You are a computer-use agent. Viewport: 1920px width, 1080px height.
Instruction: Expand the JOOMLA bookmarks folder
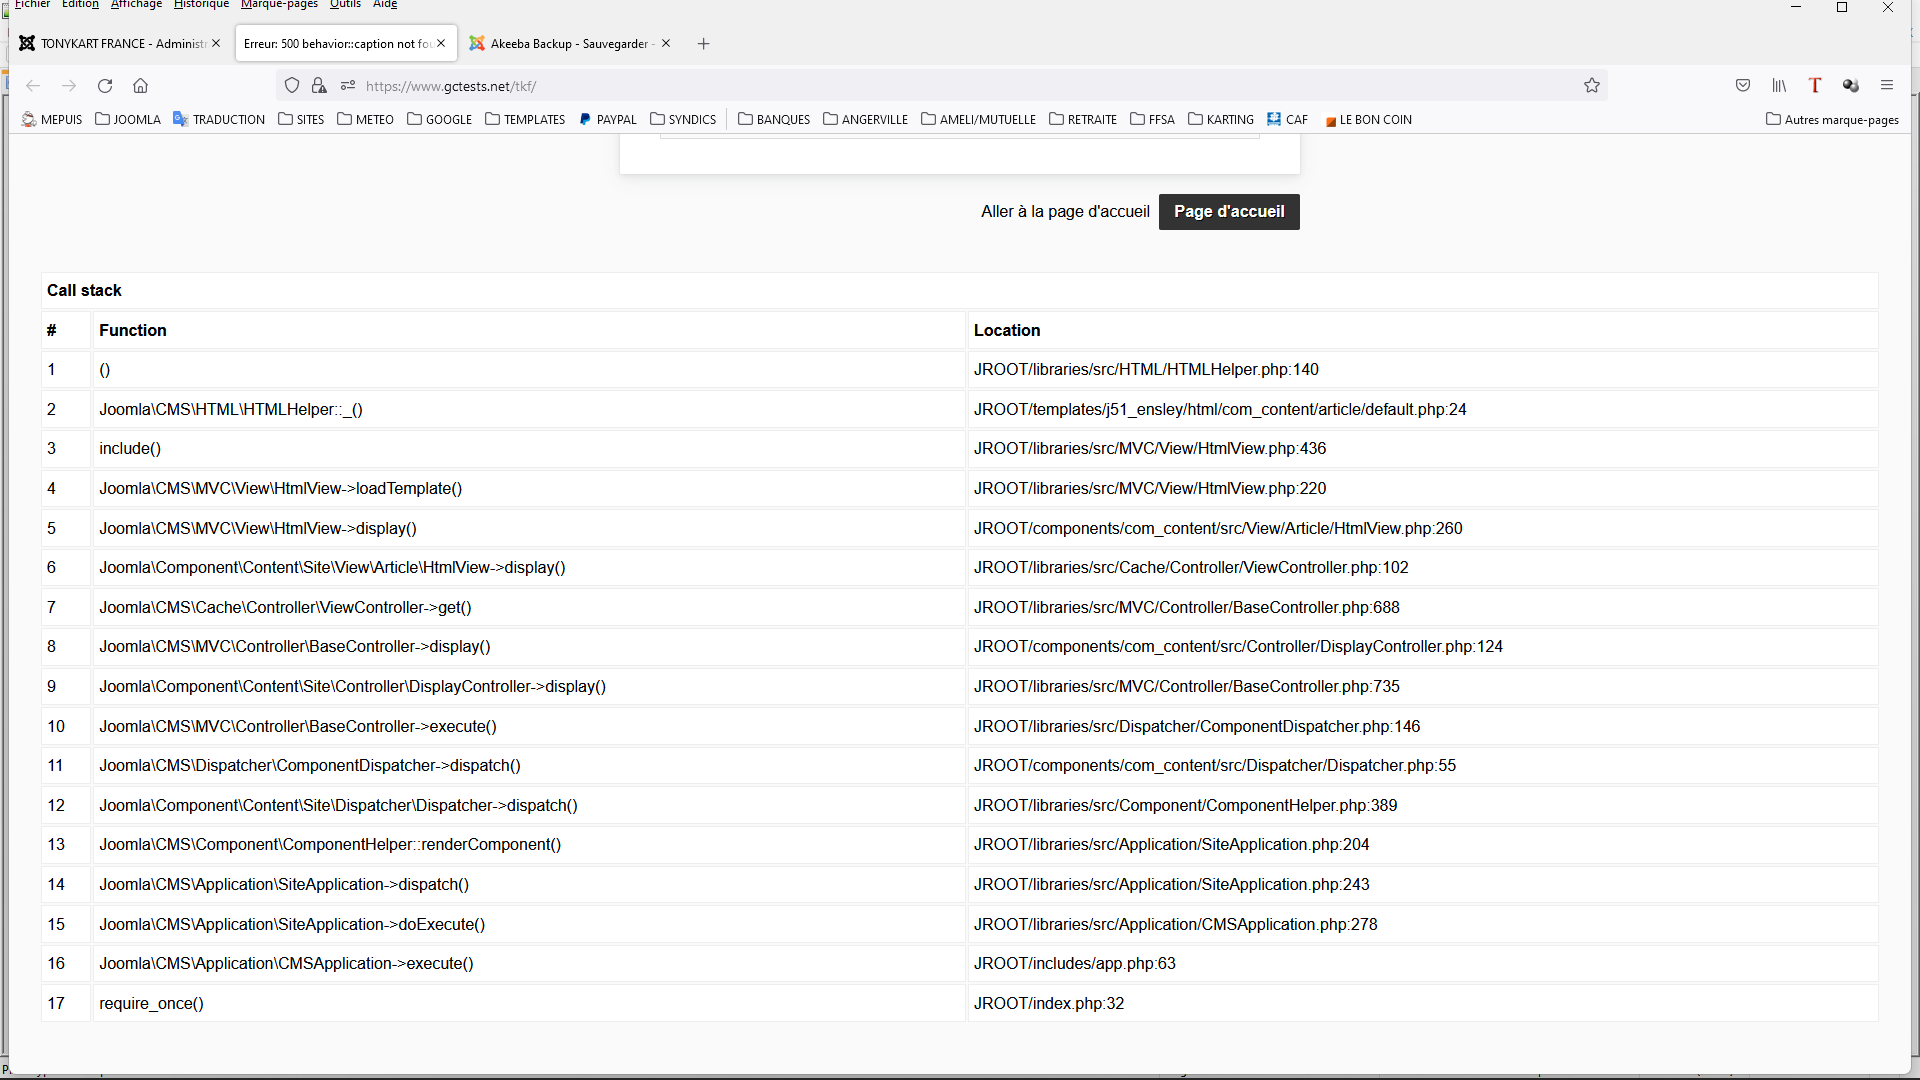point(128,120)
